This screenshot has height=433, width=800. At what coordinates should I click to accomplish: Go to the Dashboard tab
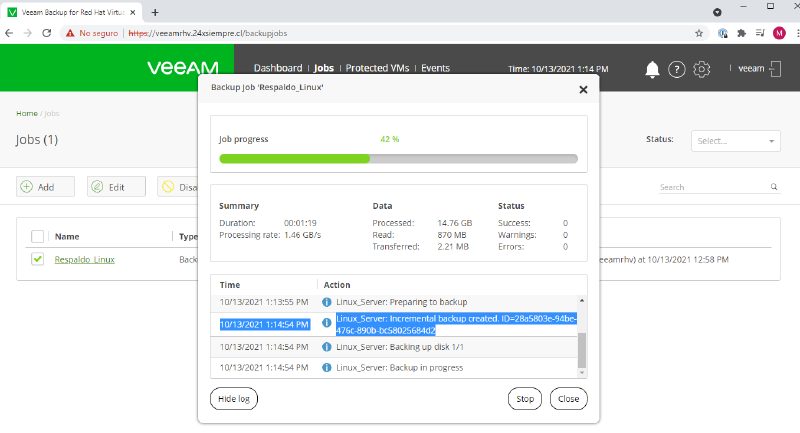pyautogui.click(x=278, y=68)
